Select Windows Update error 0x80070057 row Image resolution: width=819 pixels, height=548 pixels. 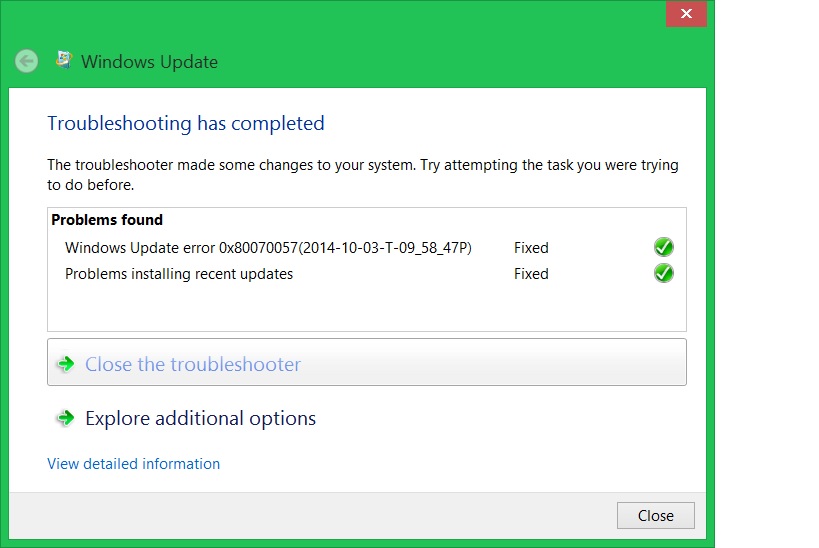pyautogui.click(x=367, y=248)
